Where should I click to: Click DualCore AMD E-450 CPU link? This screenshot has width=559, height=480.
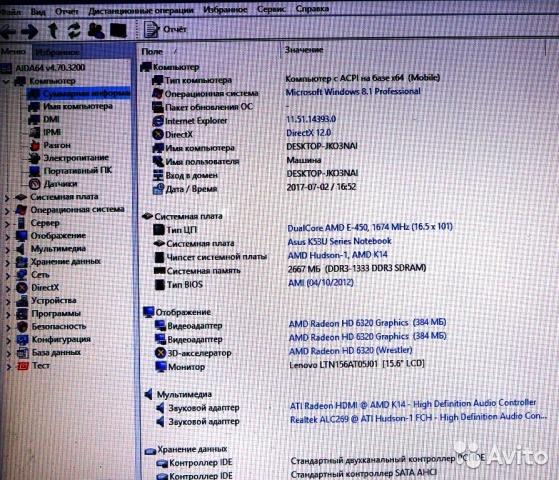click(x=369, y=227)
